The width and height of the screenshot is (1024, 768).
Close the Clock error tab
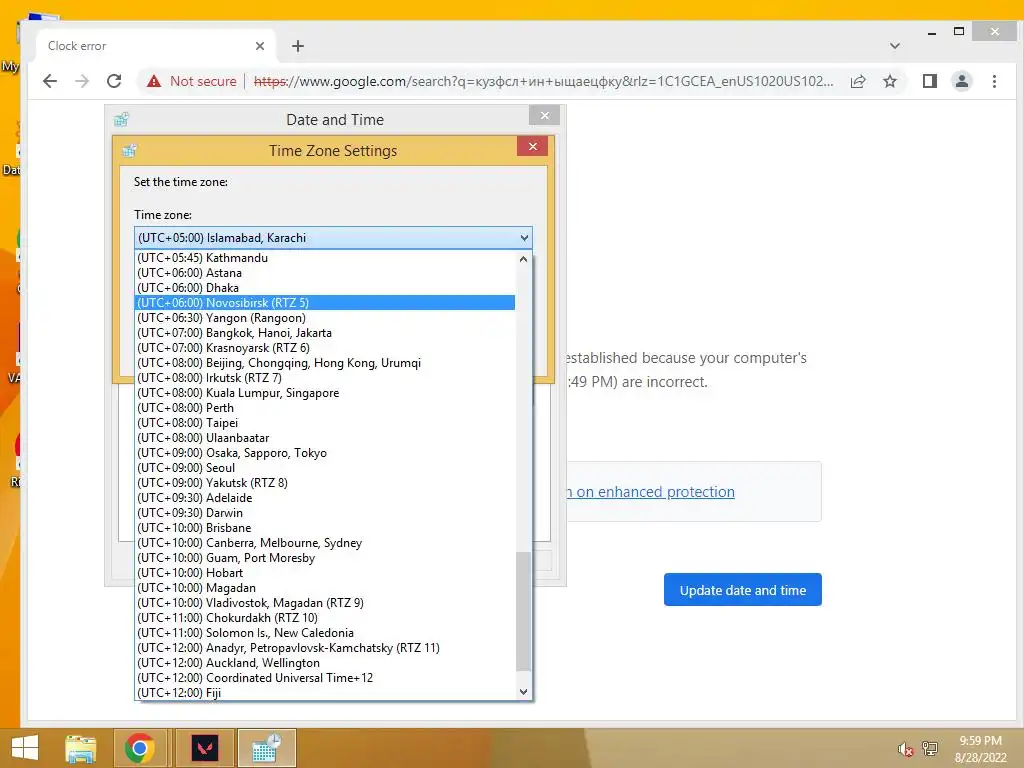(260, 46)
